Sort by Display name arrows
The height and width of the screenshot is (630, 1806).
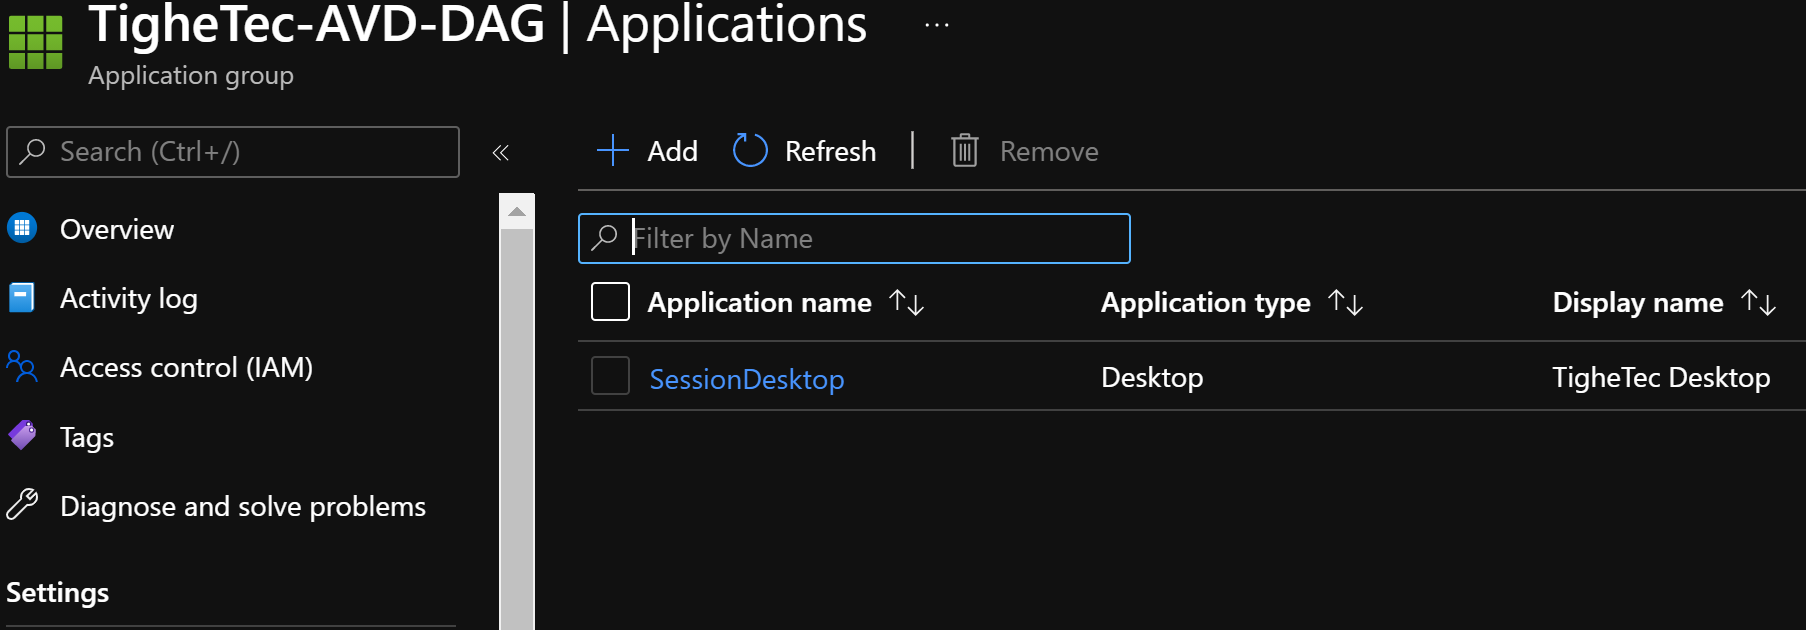pyautogui.click(x=1758, y=302)
